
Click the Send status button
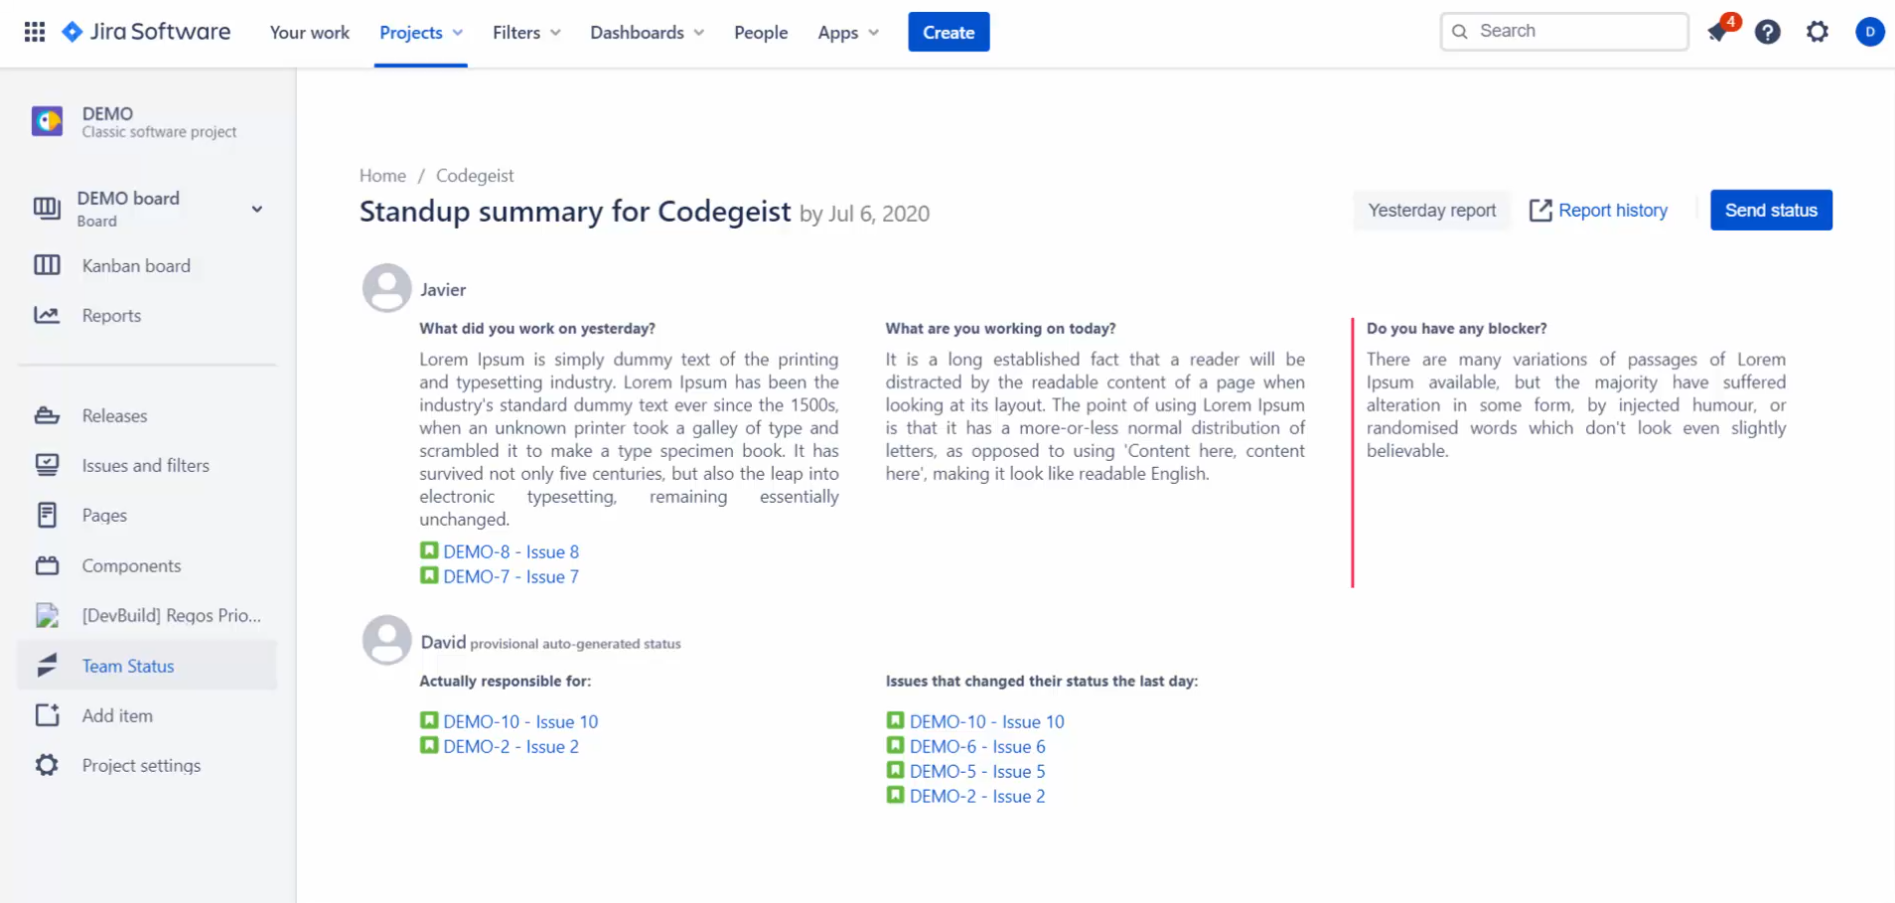coord(1771,210)
